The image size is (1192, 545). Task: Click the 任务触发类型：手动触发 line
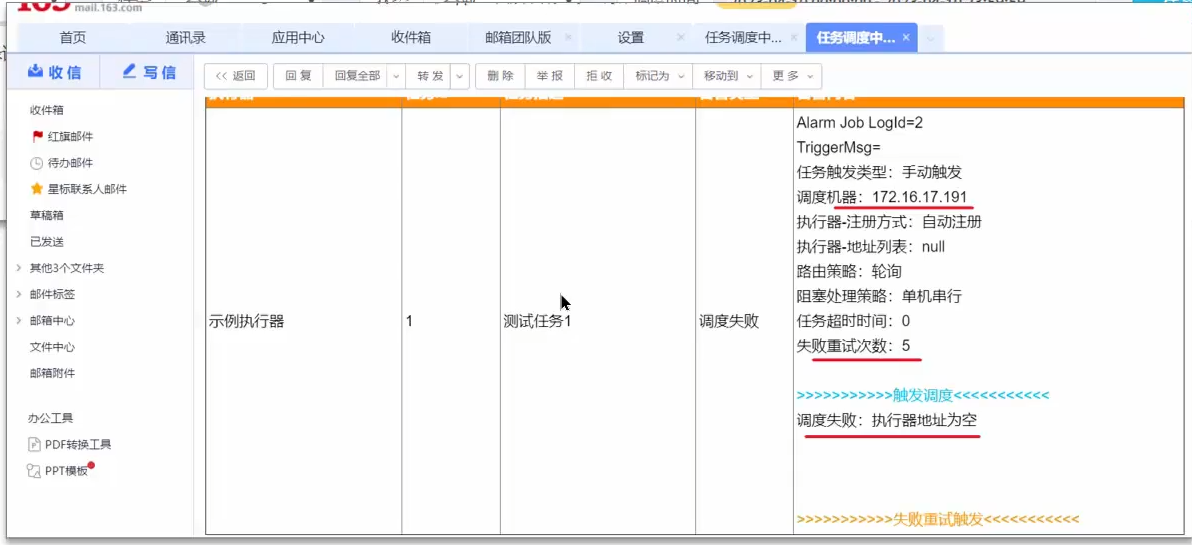click(880, 173)
